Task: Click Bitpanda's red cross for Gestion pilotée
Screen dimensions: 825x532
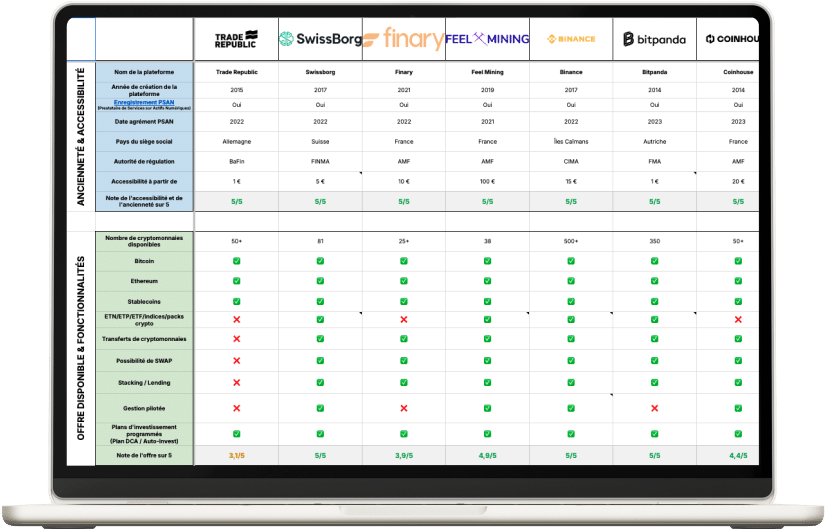Action: point(655,408)
